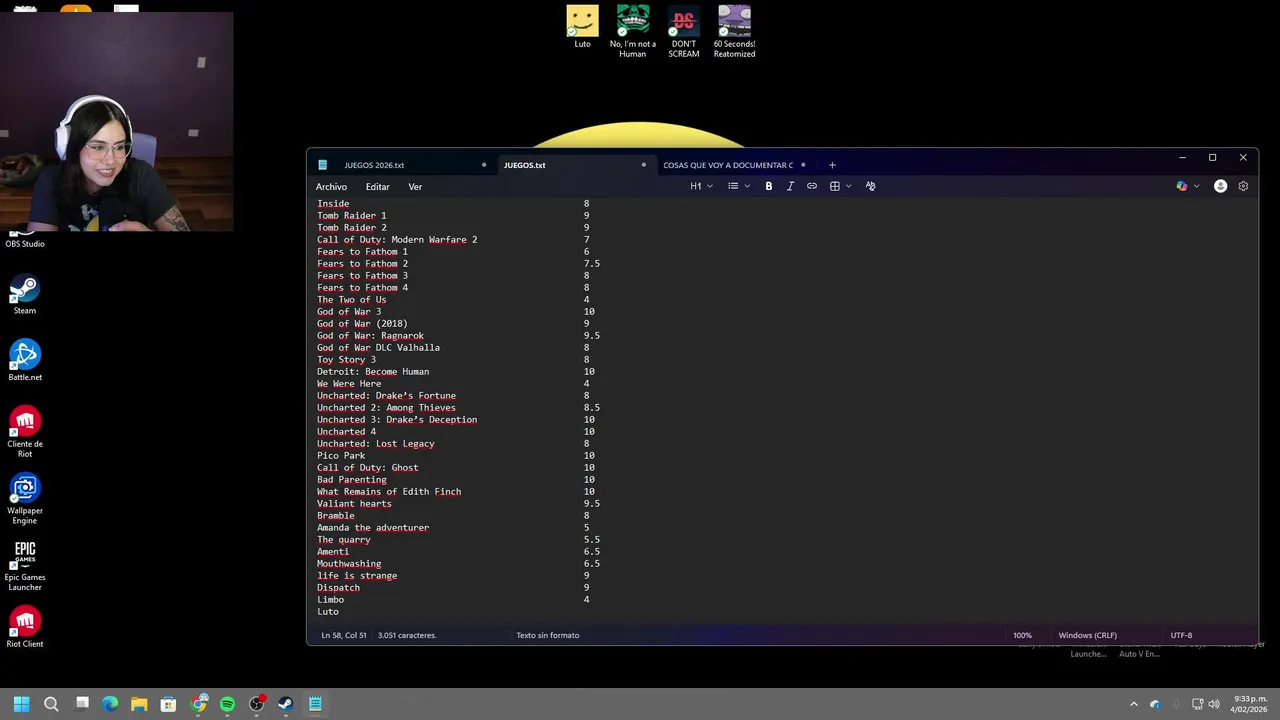Screen dimensions: 1280x720
Task: Click the 'Uncharted: Lost Legacy' line
Action: [x=376, y=444]
